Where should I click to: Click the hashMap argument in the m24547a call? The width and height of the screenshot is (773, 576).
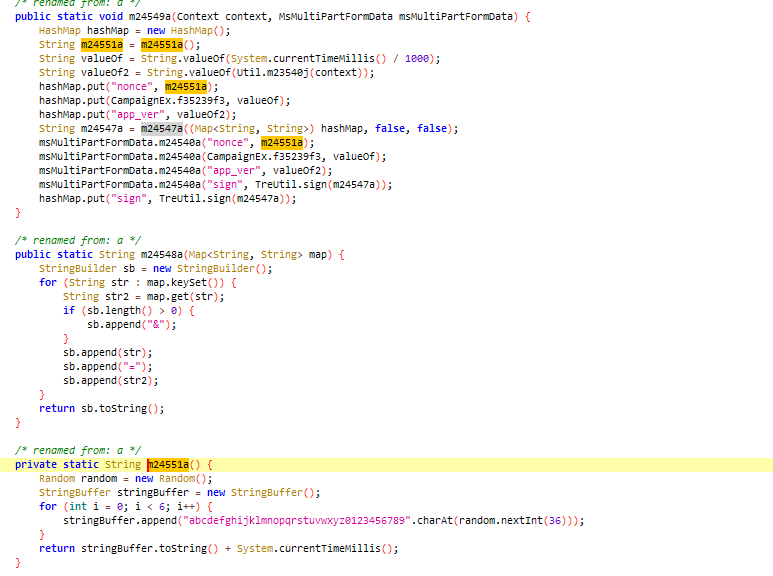pos(342,128)
